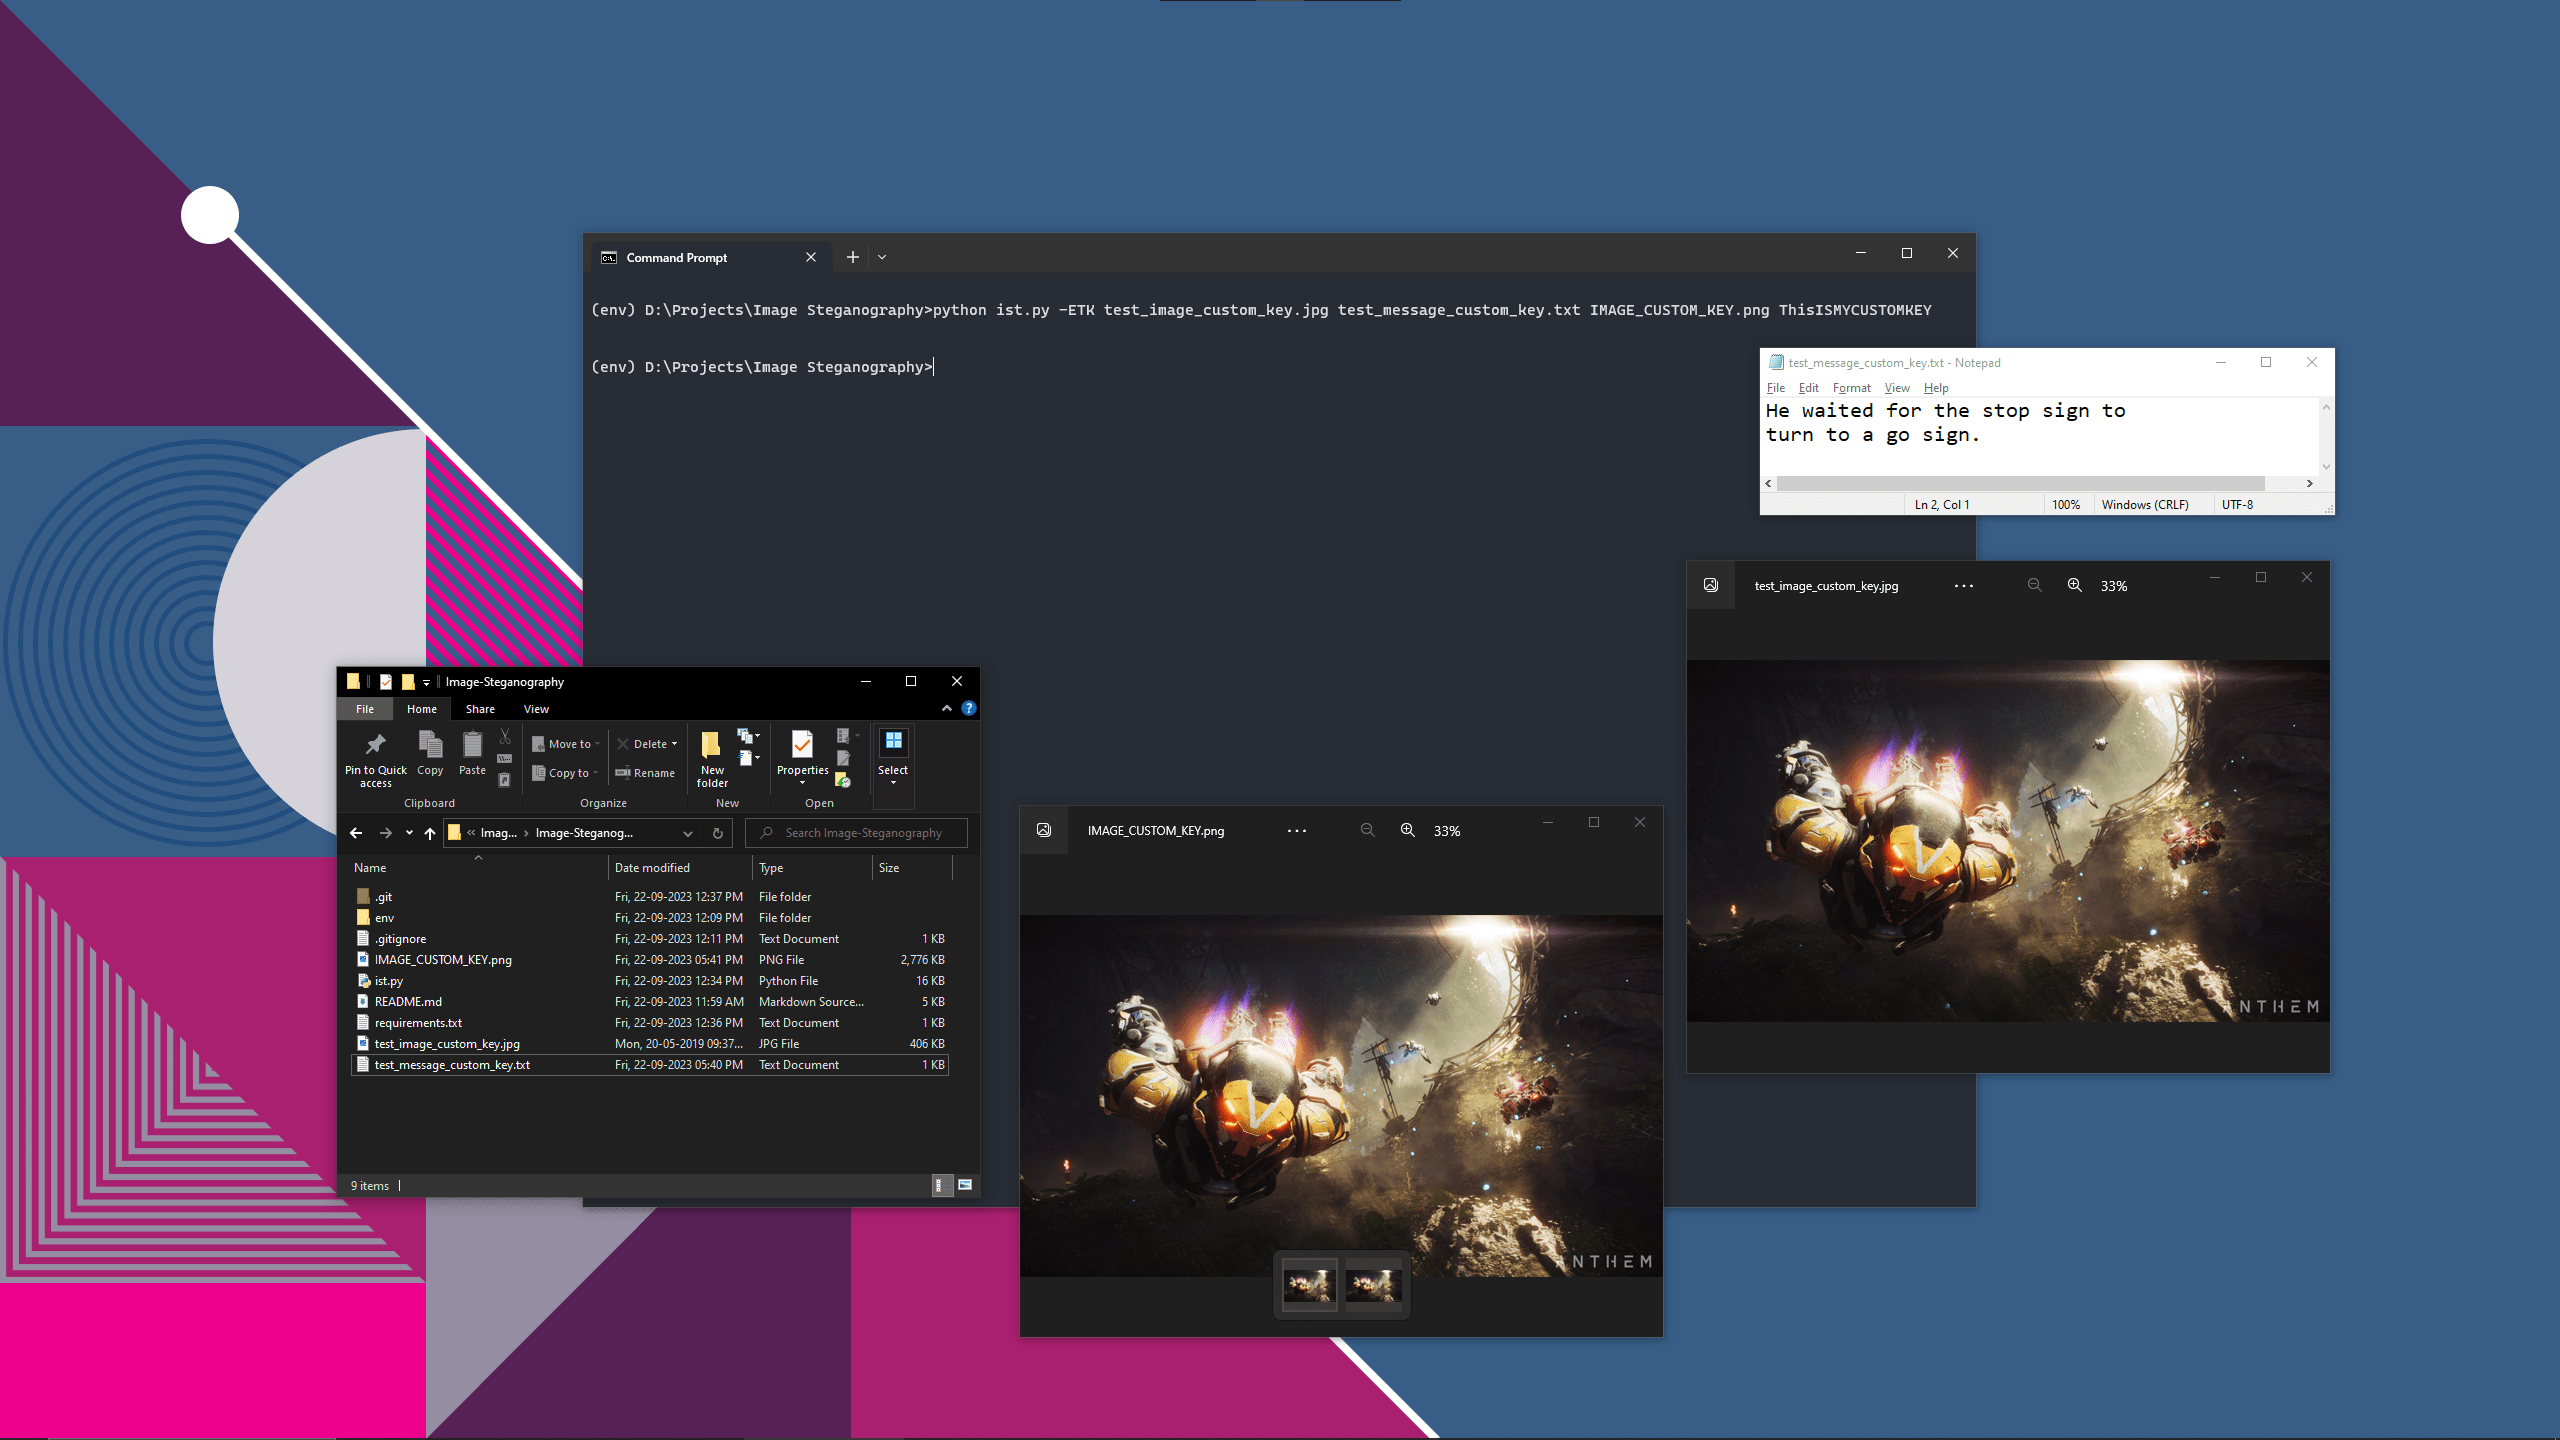Image resolution: width=2560 pixels, height=1440 pixels.
Task: Open the Notepad Help menu
Action: pos(1936,388)
